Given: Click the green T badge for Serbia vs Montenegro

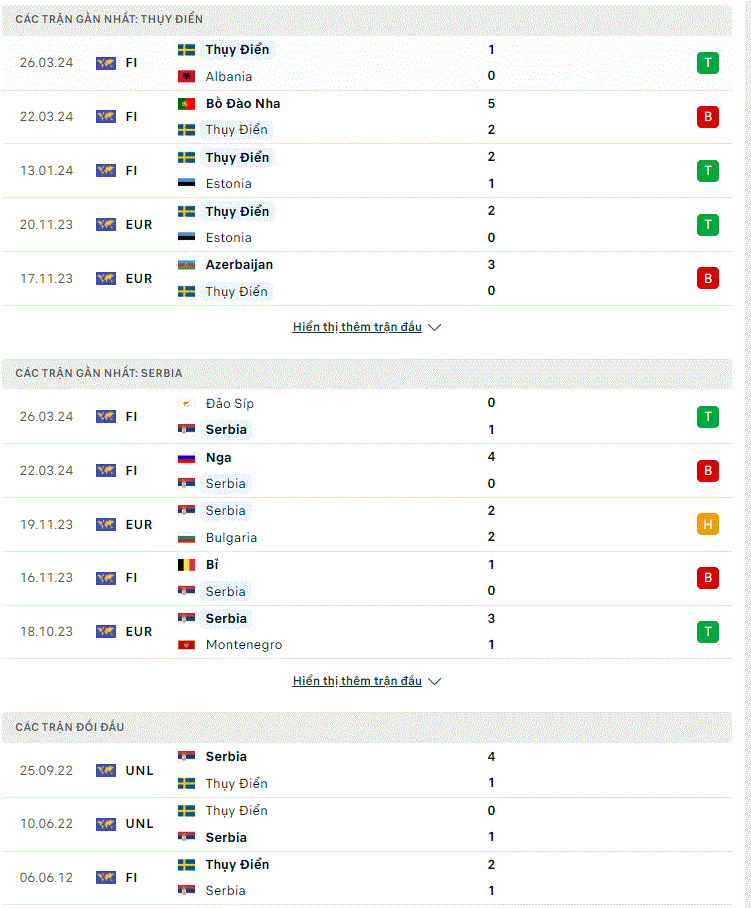Looking at the screenshot, I should pos(707,631).
